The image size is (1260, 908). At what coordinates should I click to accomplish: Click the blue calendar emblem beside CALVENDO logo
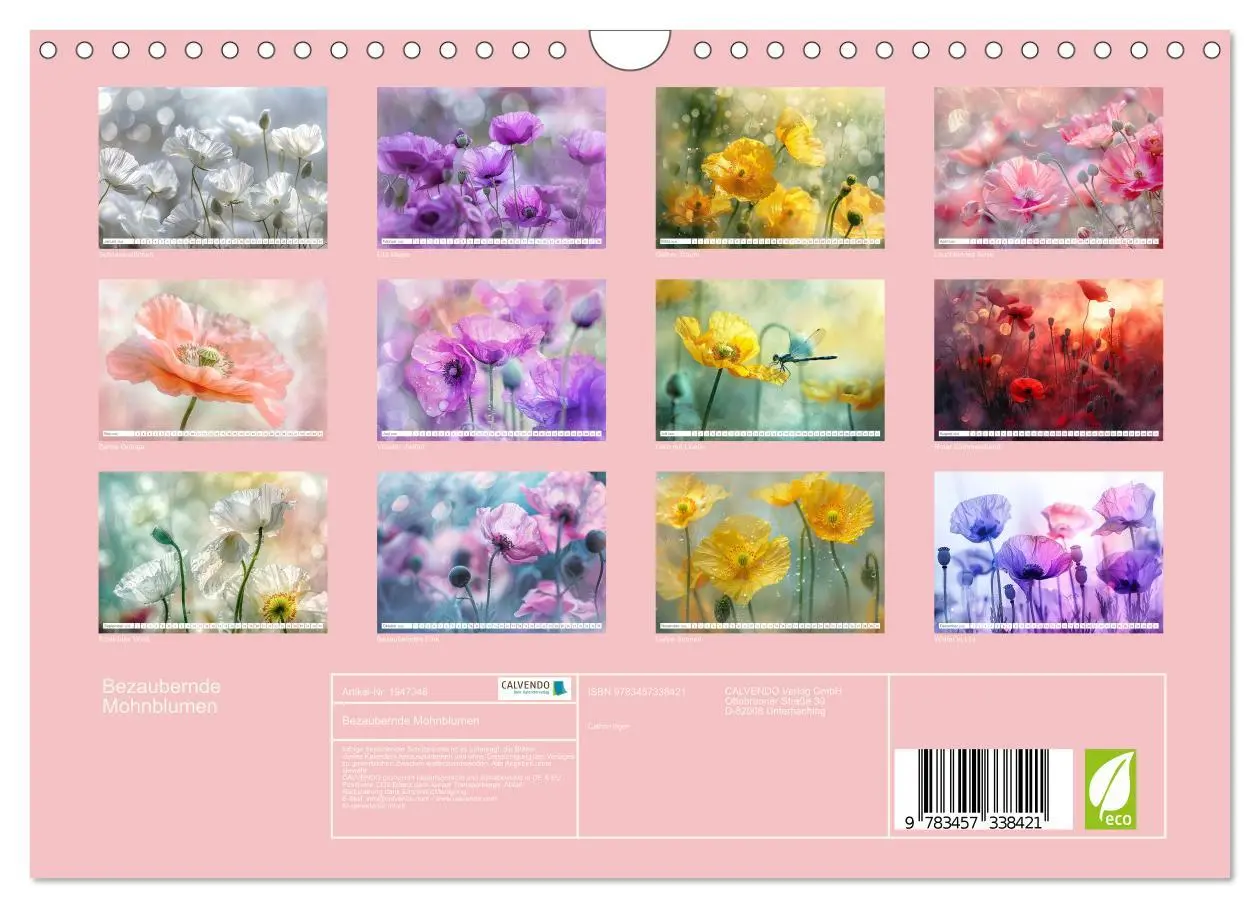point(557,689)
